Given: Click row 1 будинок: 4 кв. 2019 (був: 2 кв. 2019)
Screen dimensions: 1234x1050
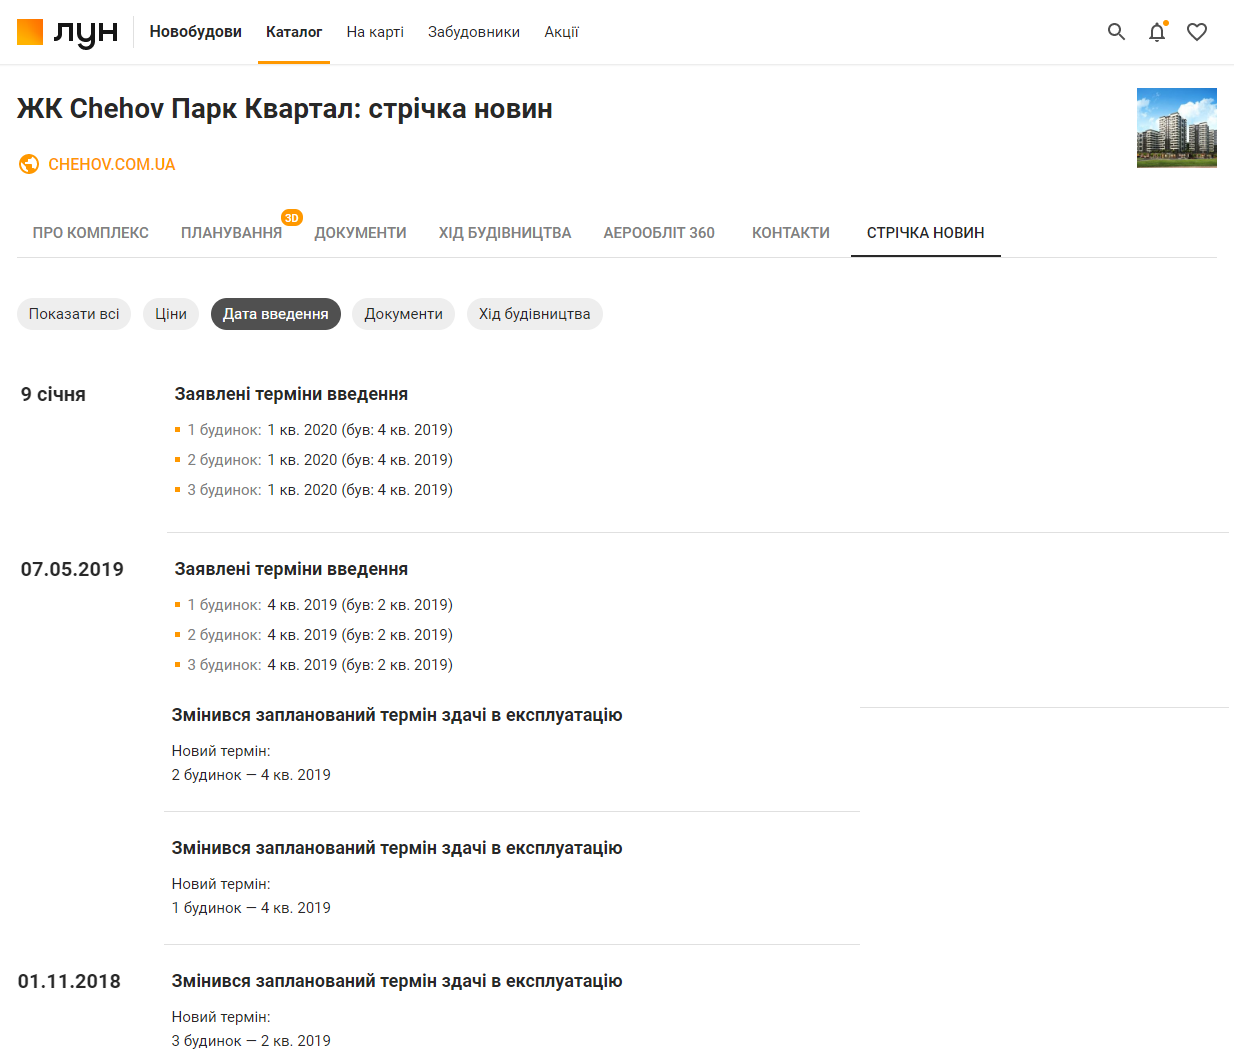Looking at the screenshot, I should tap(314, 605).
